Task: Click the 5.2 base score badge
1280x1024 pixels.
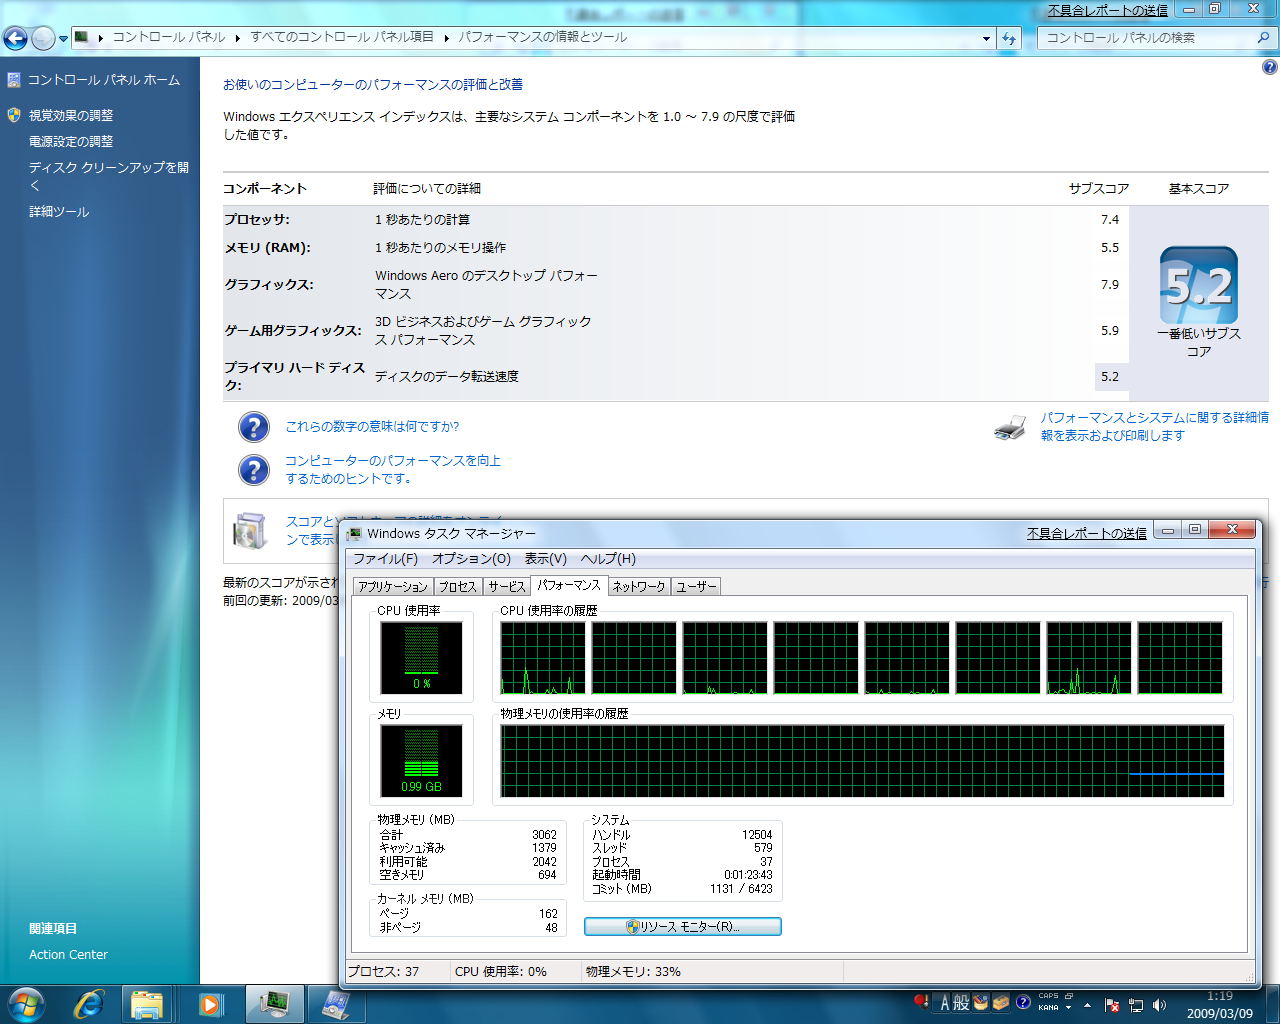Action: tap(1199, 285)
